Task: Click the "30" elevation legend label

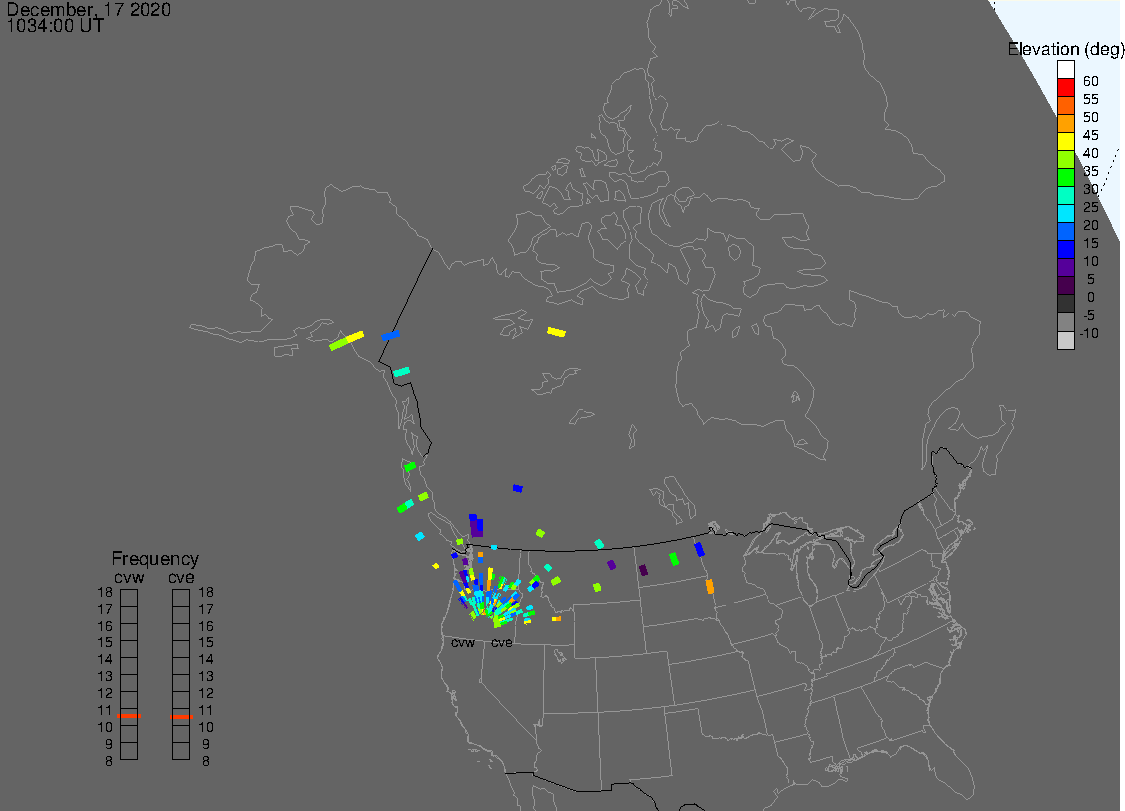Action: coord(1091,189)
